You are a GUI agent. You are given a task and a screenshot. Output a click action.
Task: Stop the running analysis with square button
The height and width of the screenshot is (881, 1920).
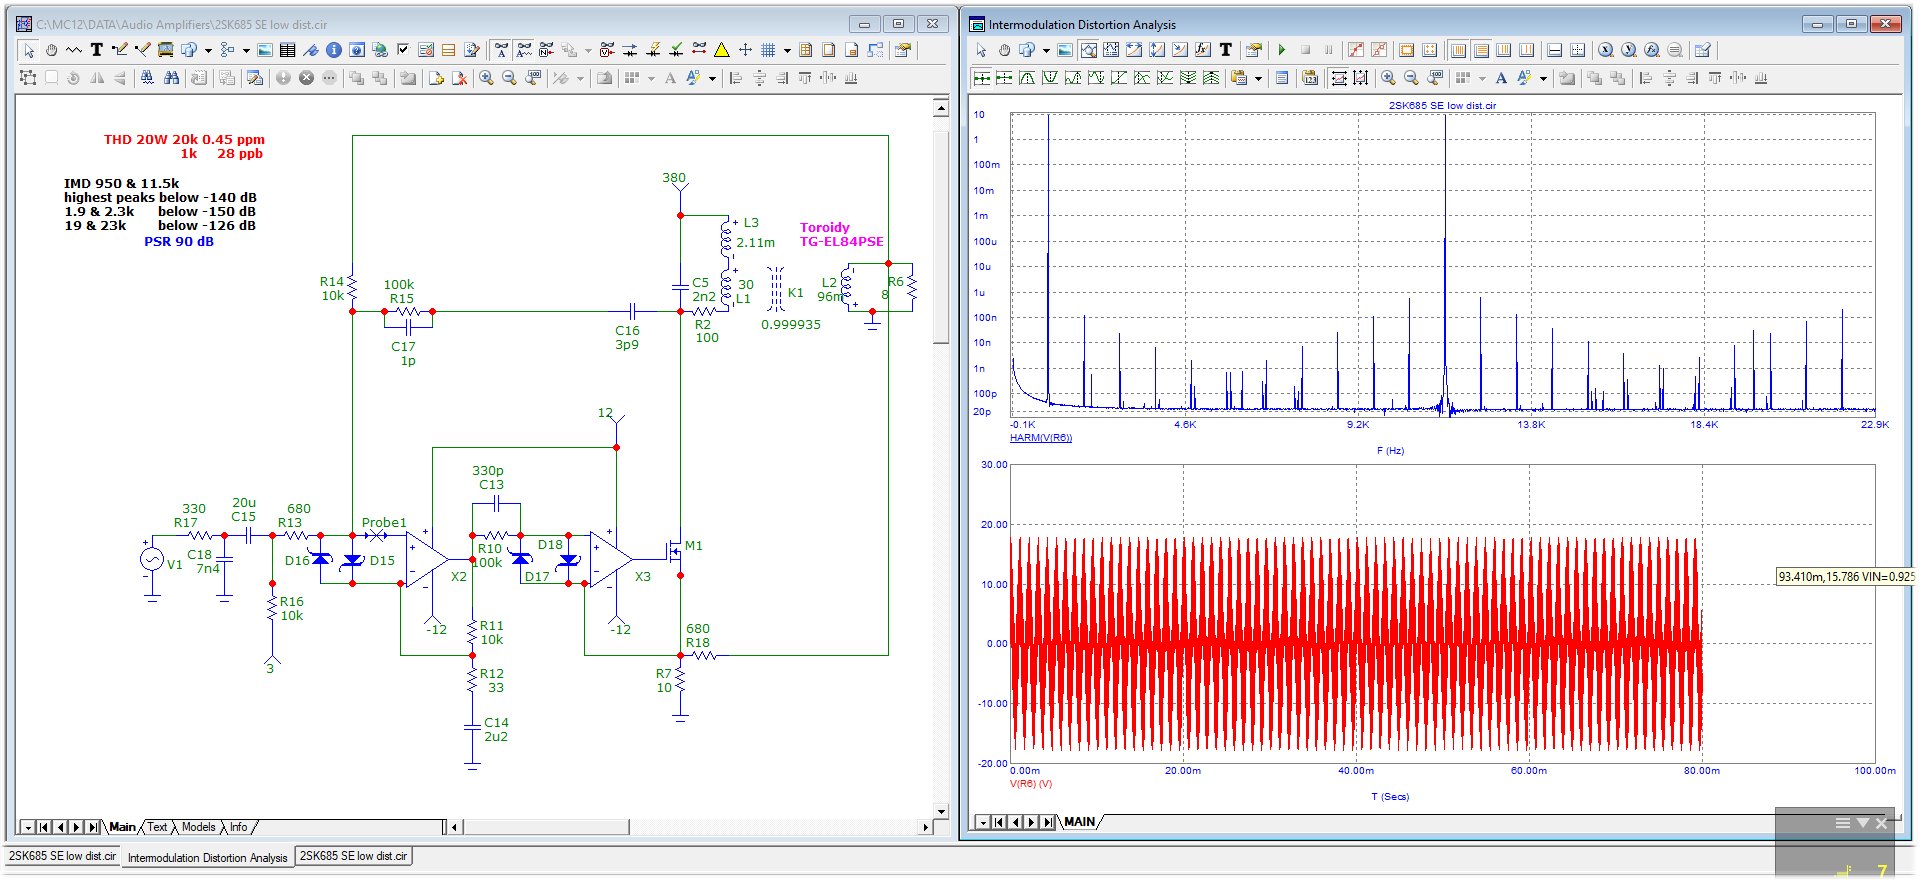(x=1305, y=50)
